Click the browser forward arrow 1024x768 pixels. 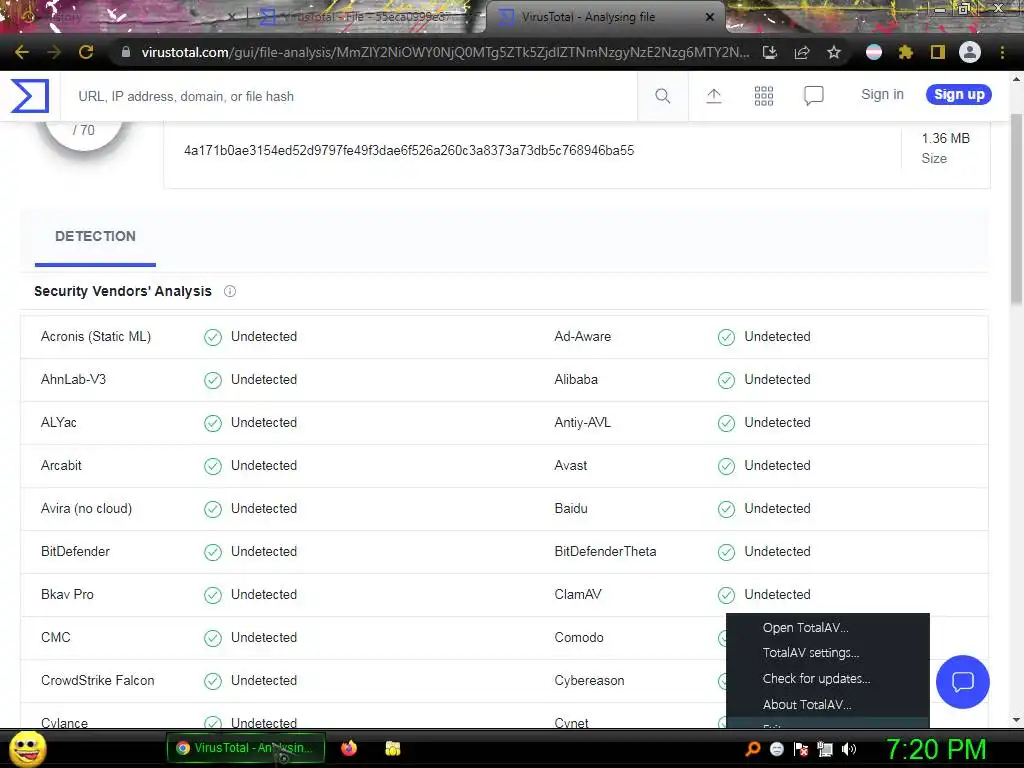54,52
